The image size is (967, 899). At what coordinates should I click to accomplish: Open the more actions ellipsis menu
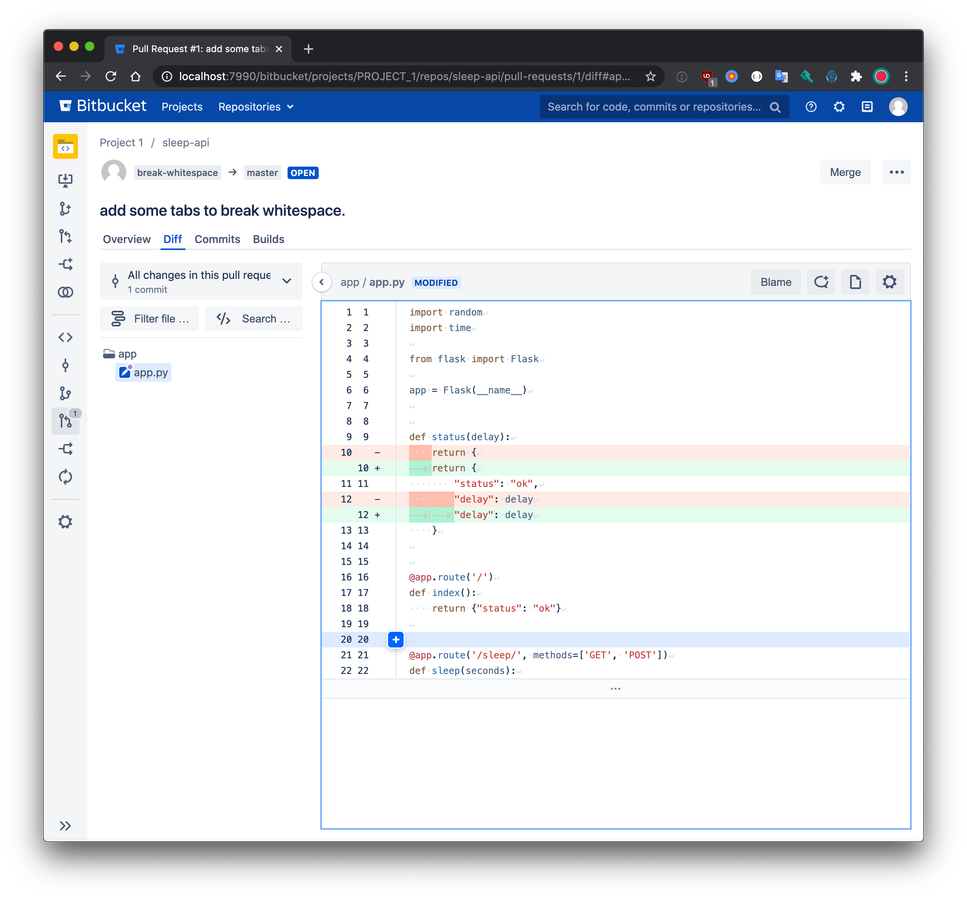pyautogui.click(x=897, y=172)
